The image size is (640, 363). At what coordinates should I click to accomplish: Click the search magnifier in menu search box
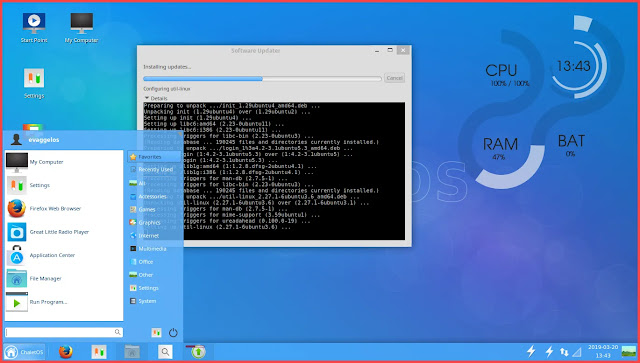tap(118, 332)
